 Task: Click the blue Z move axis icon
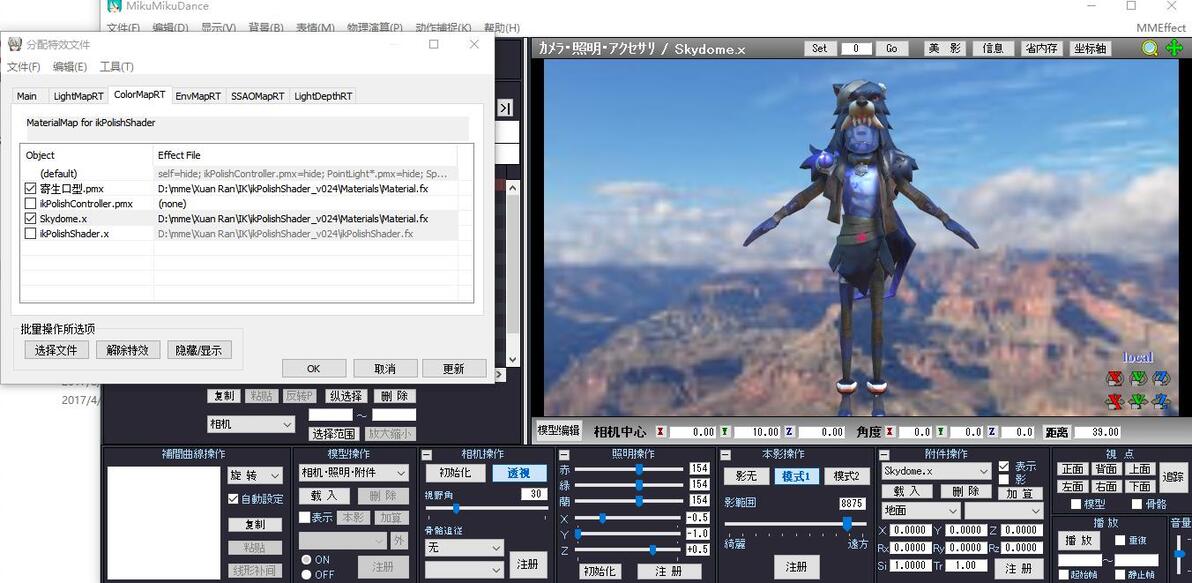coord(1161,401)
